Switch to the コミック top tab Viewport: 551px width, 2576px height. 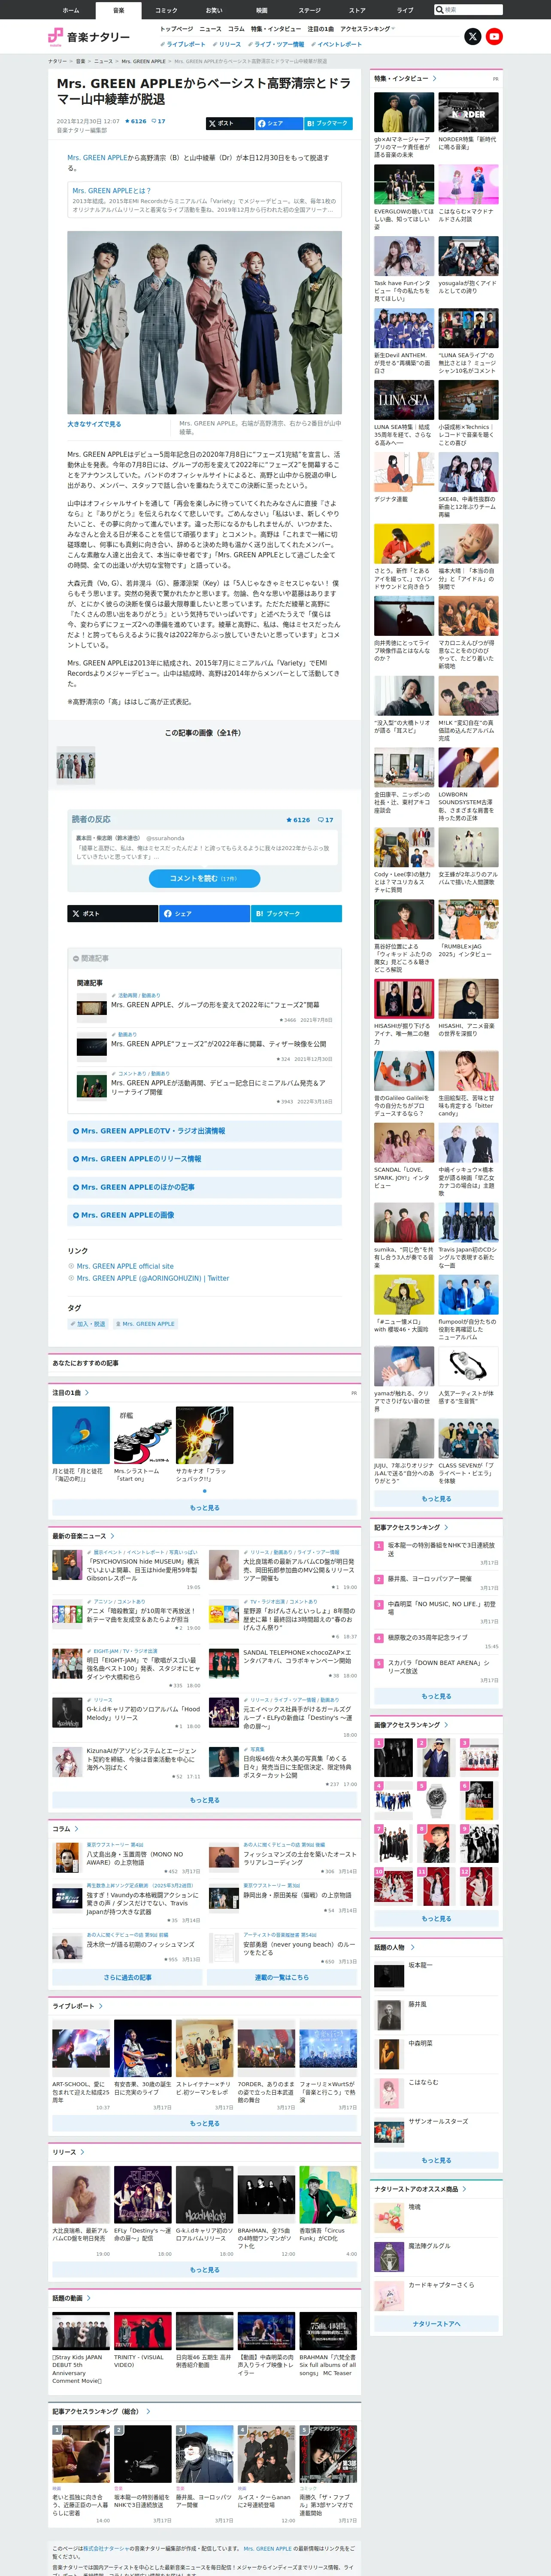(166, 10)
